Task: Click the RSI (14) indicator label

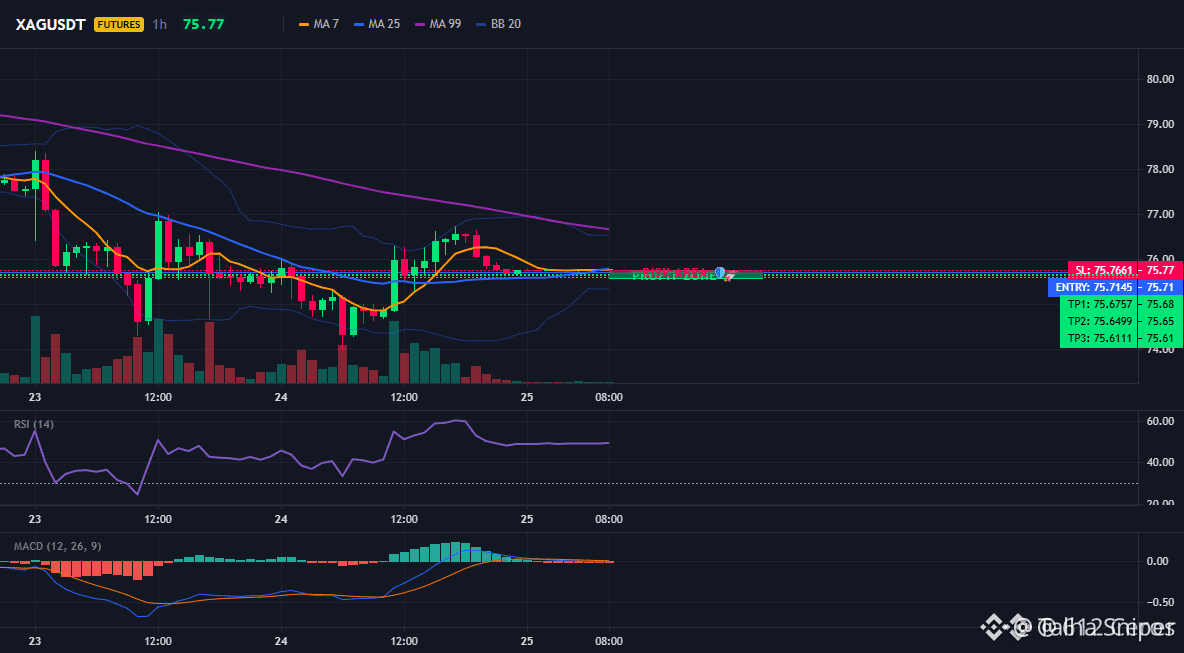Action: coord(34,424)
